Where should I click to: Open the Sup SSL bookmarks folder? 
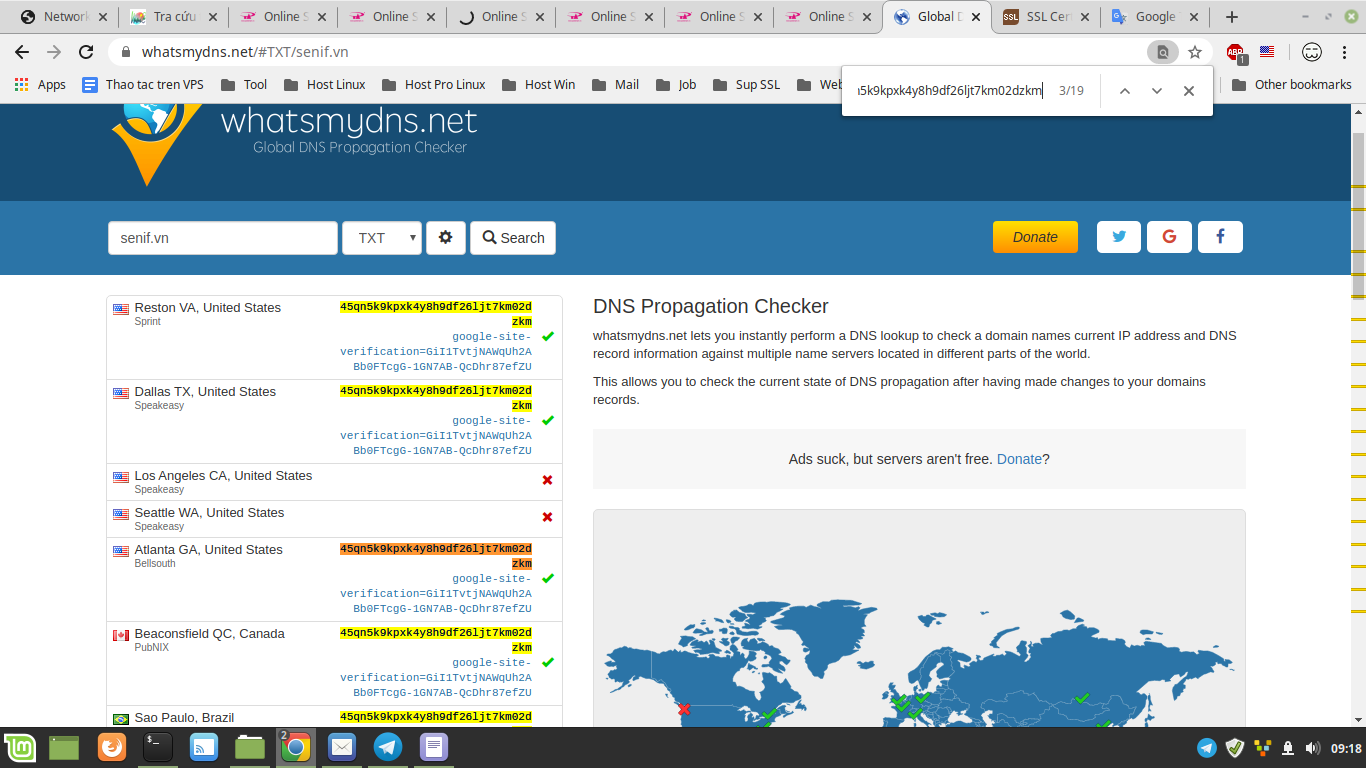tap(746, 85)
